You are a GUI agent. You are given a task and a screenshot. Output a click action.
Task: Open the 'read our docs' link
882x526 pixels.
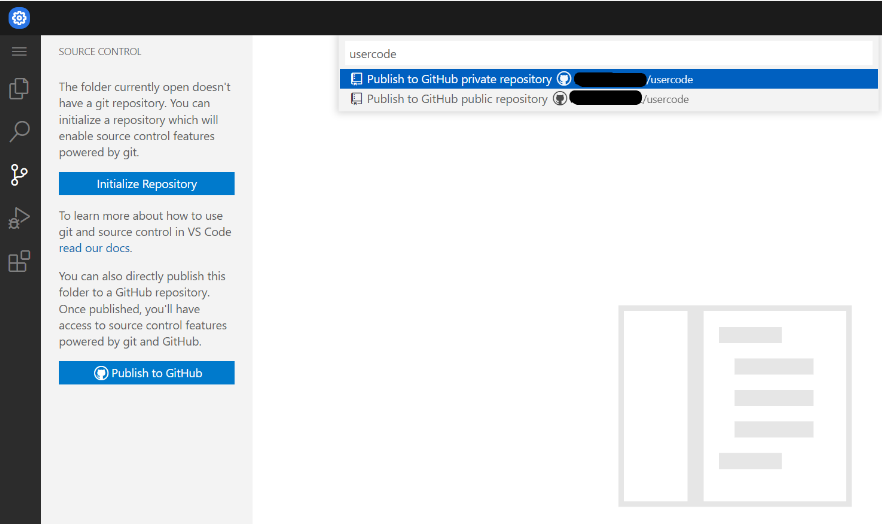pos(95,248)
